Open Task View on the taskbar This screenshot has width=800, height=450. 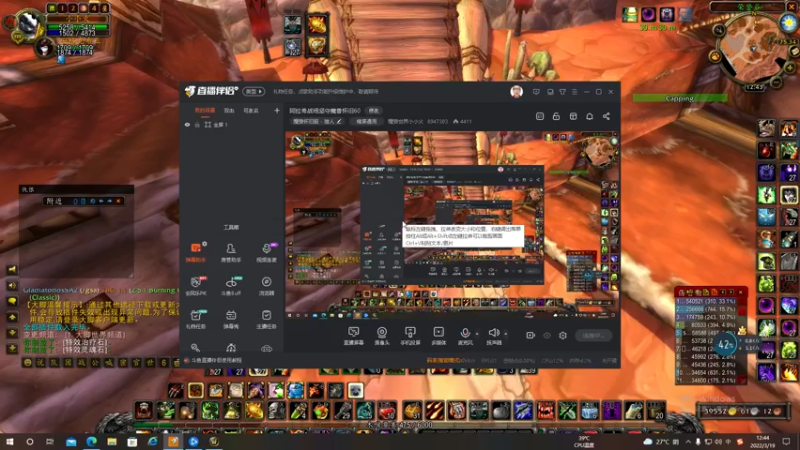(50, 441)
